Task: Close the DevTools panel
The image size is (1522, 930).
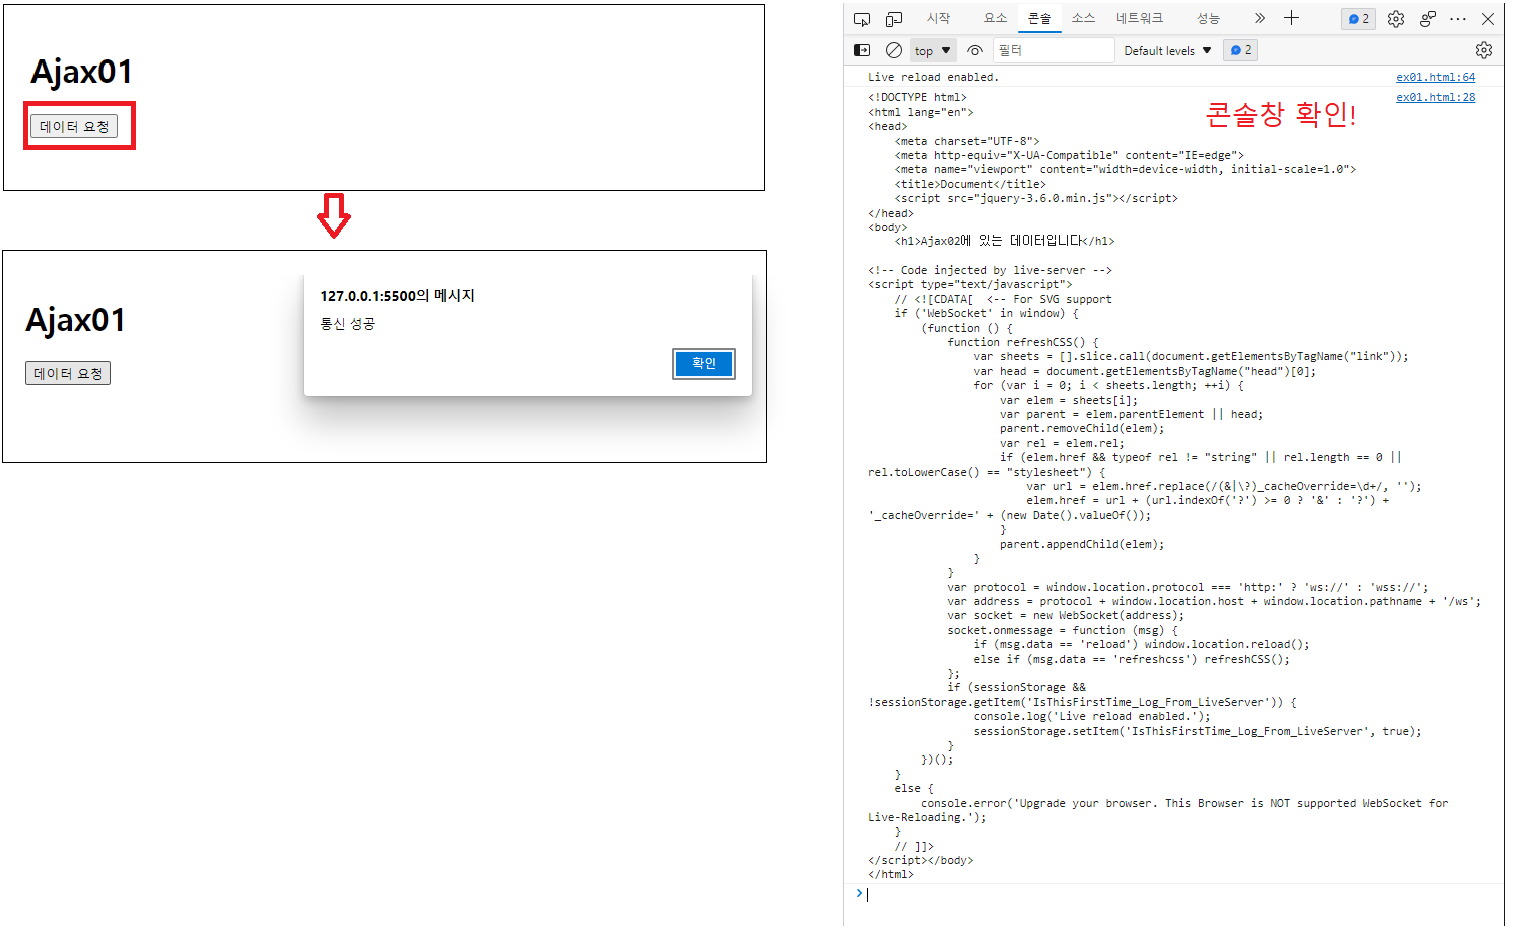Action: (x=1488, y=19)
